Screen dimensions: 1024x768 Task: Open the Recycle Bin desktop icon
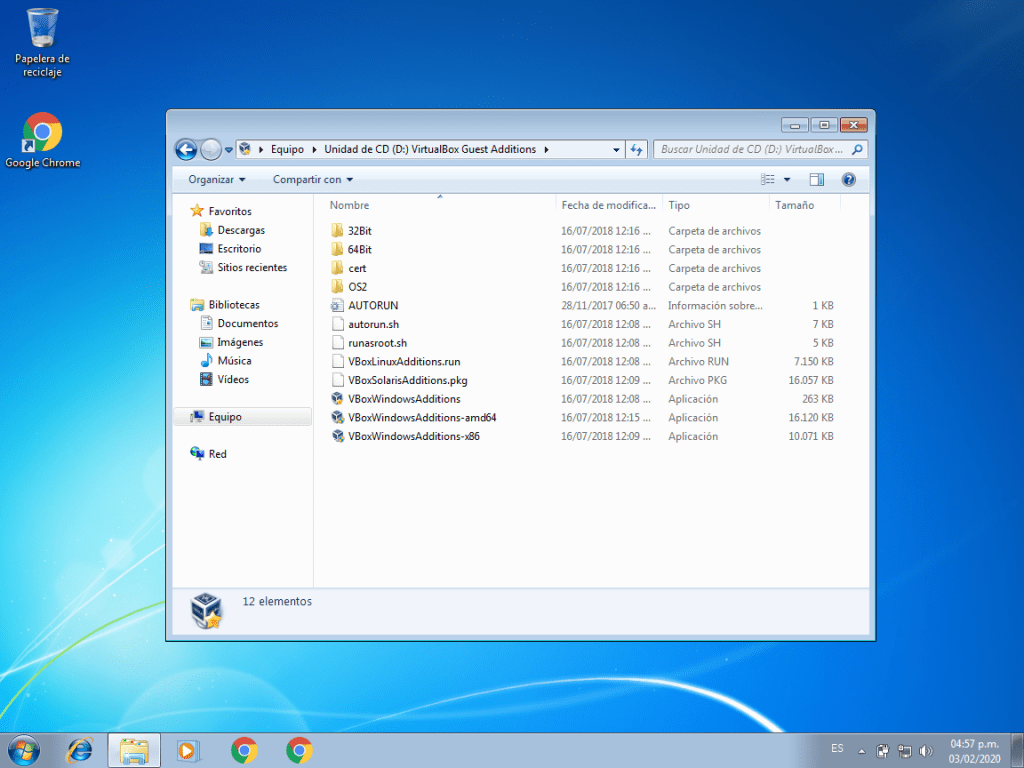coord(42,30)
